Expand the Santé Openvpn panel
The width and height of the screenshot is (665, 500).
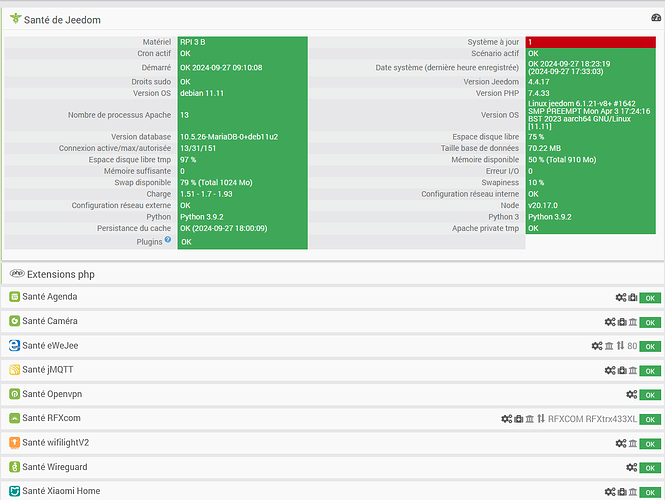[52, 394]
